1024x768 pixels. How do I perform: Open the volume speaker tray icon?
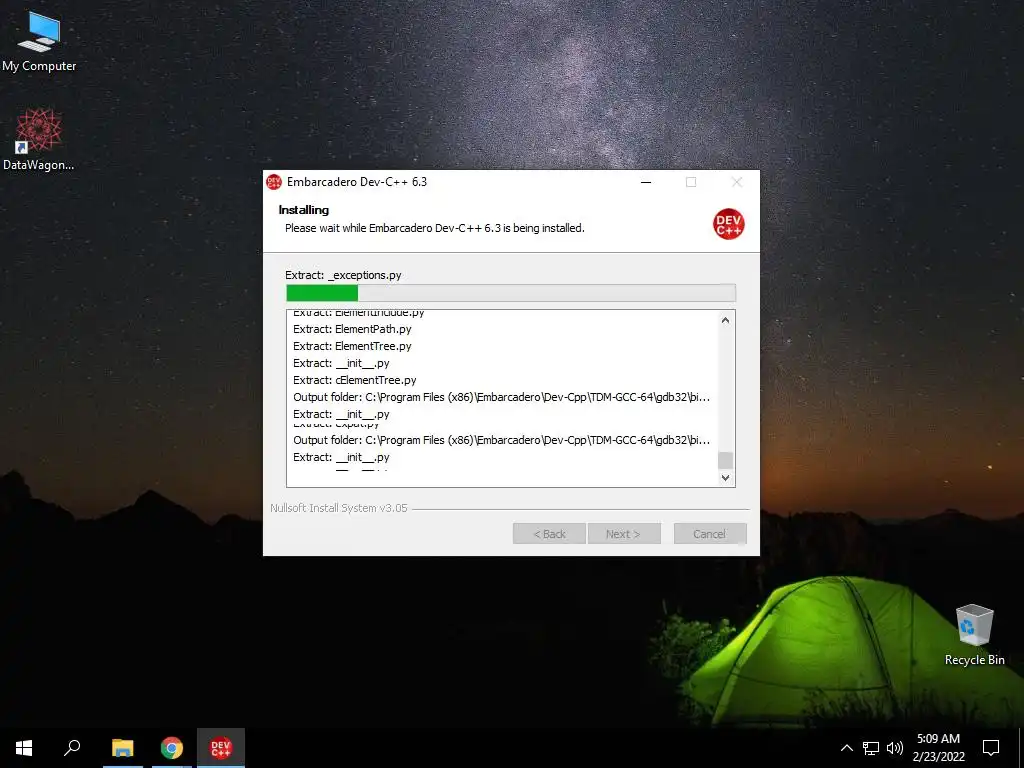[895, 748]
